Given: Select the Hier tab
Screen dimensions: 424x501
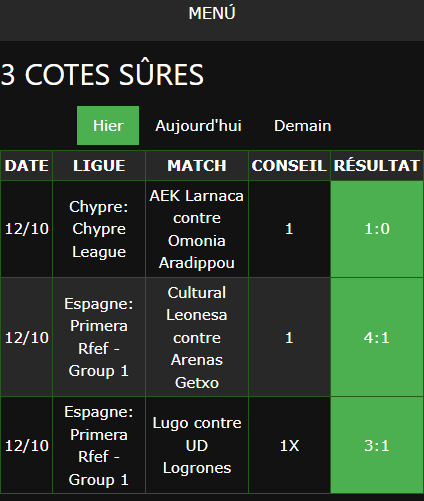Looking at the screenshot, I should pyautogui.click(x=108, y=126).
